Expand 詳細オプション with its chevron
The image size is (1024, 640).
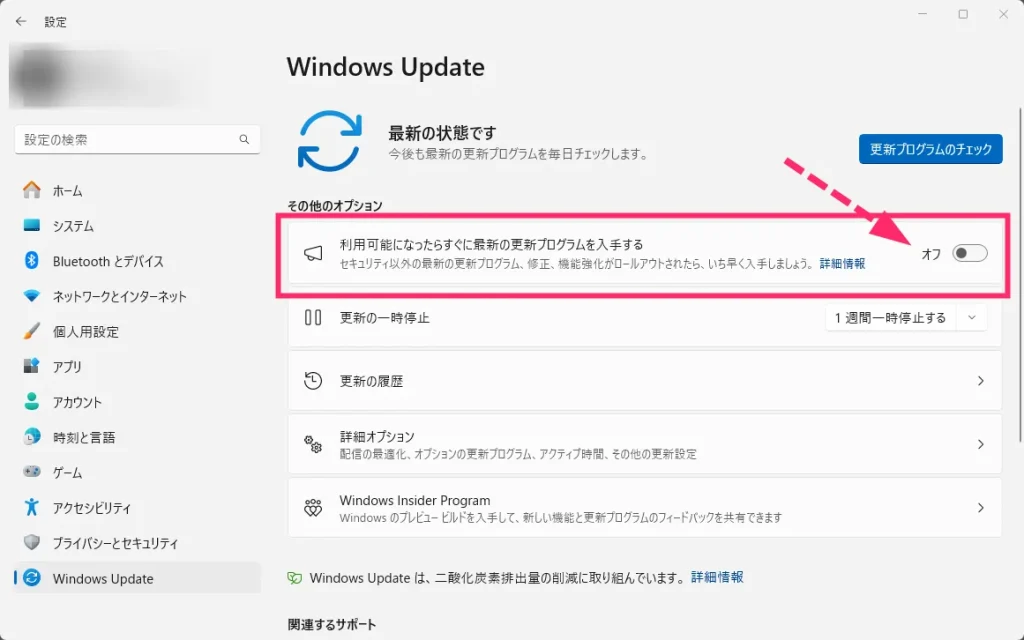(980, 444)
